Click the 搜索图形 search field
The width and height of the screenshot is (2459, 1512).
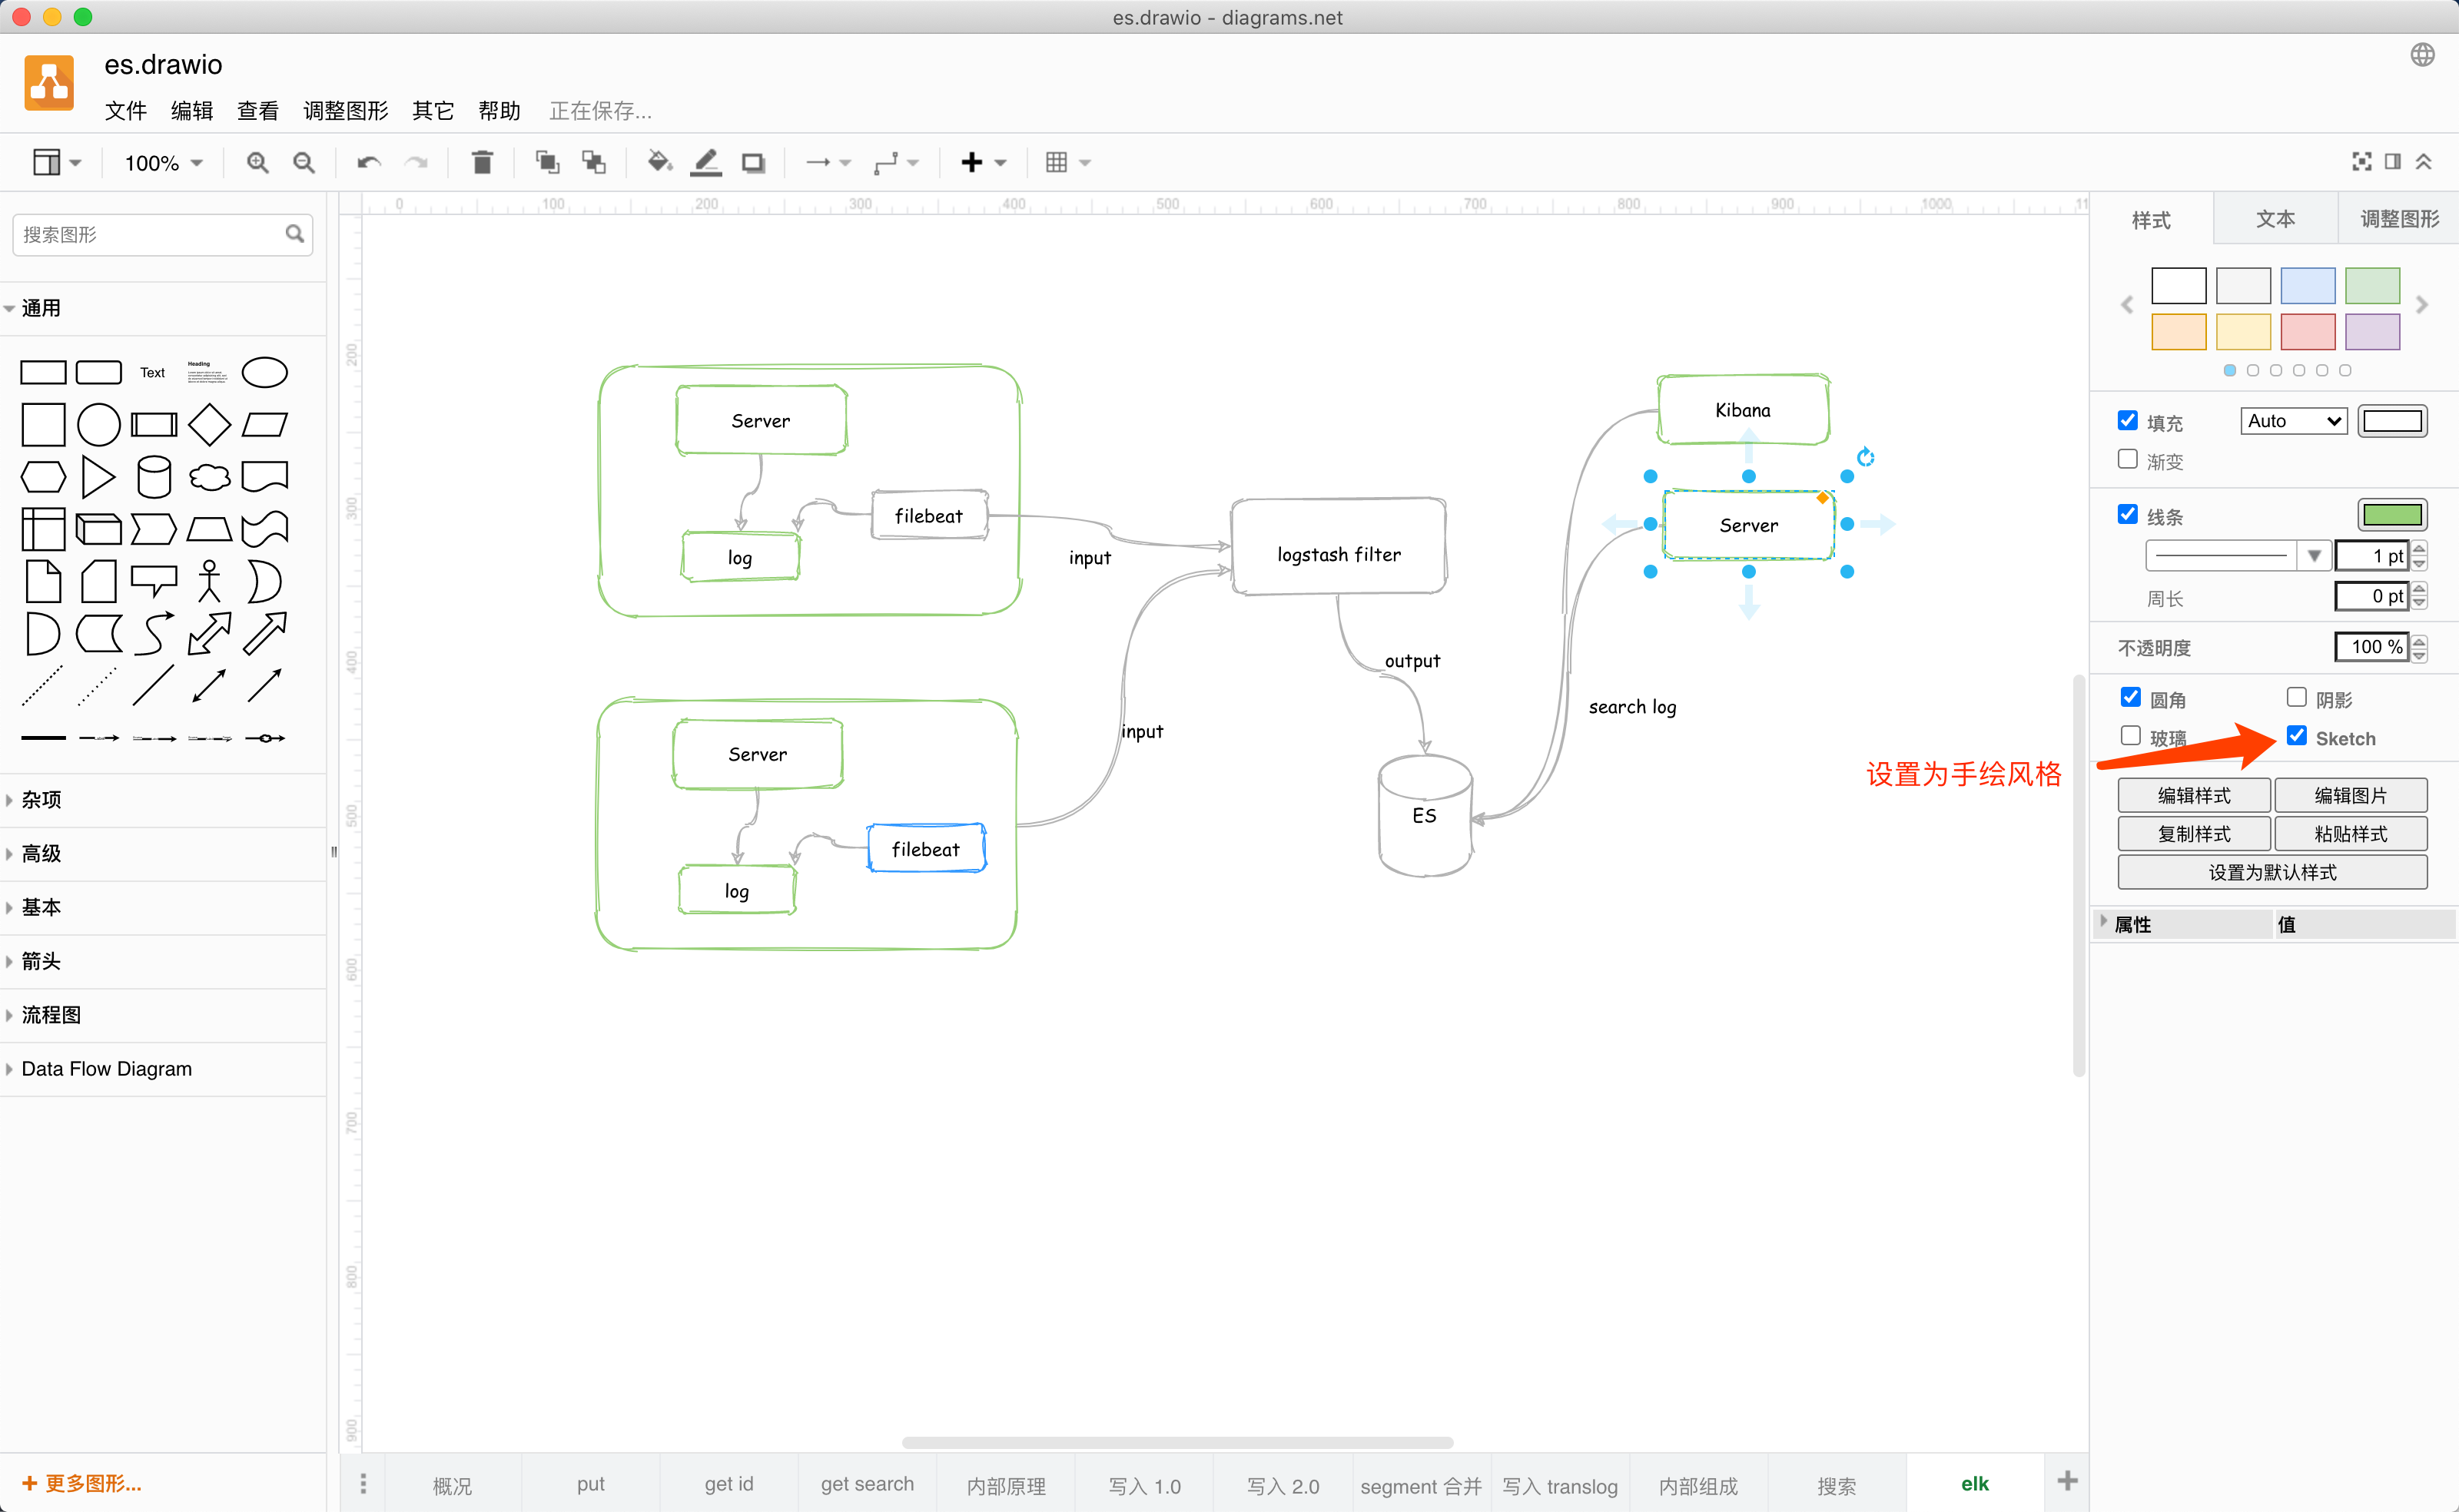[x=150, y=234]
